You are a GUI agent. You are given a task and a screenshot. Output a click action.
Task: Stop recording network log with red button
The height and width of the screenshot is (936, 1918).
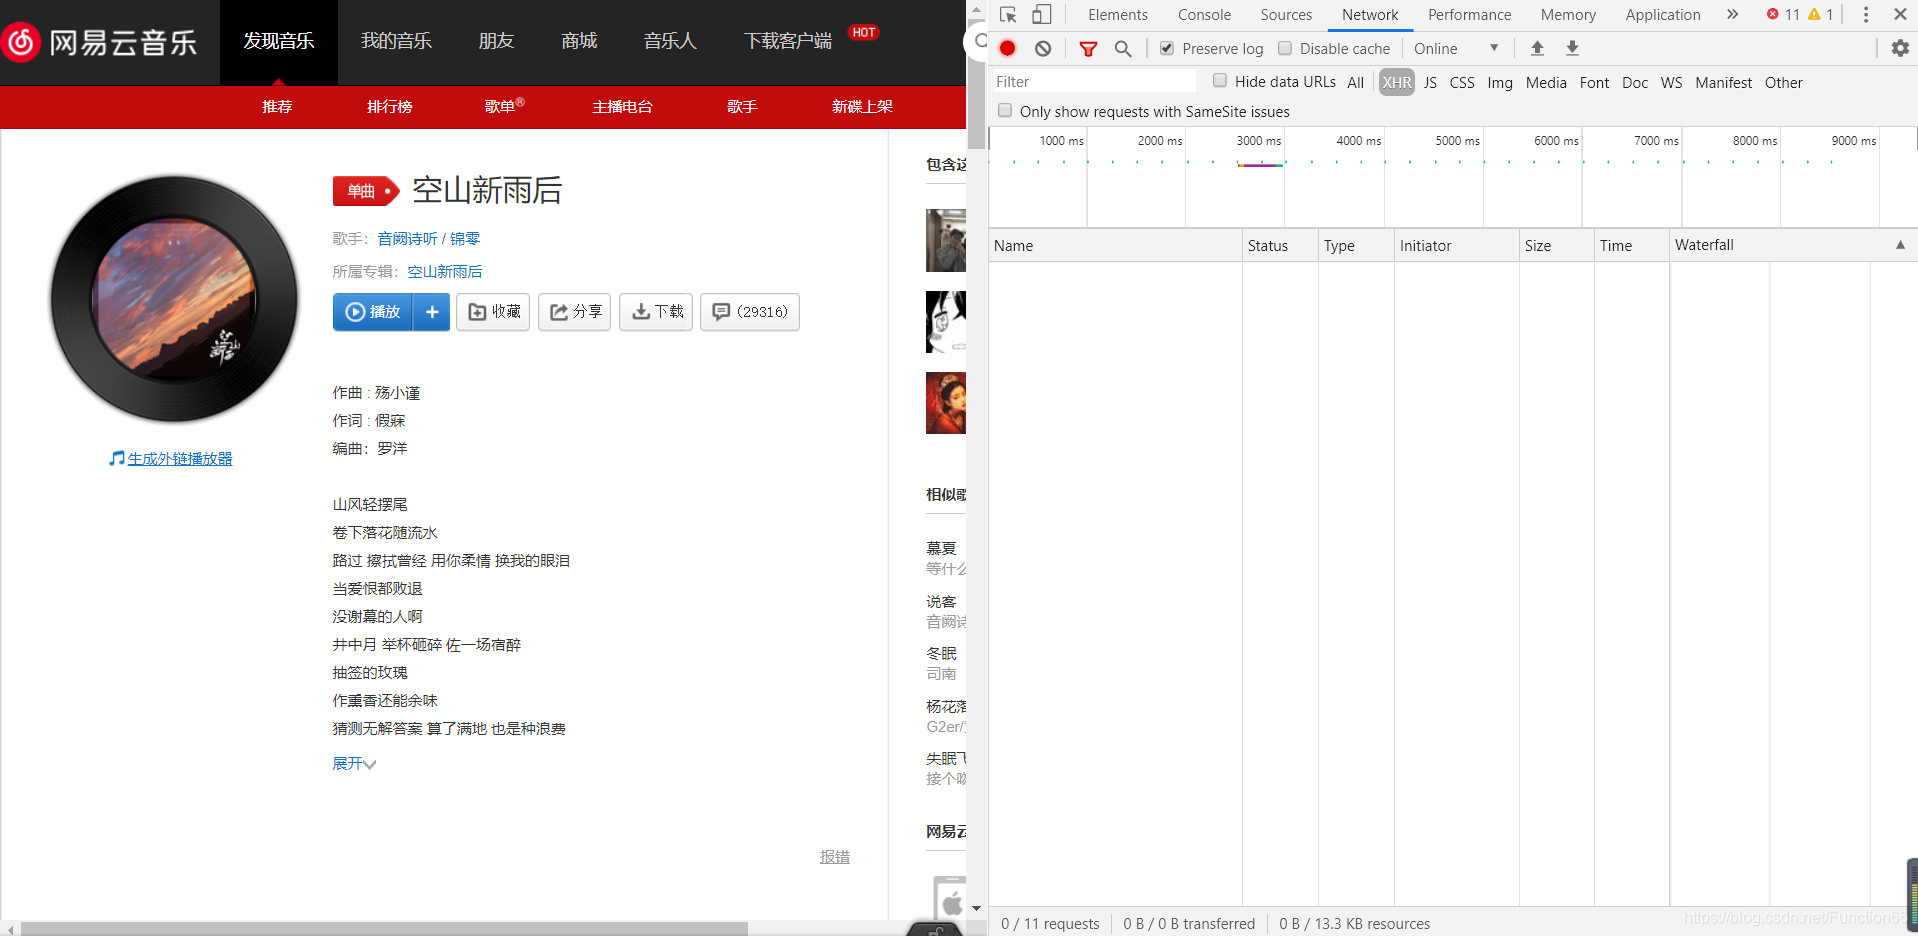[x=1007, y=48]
